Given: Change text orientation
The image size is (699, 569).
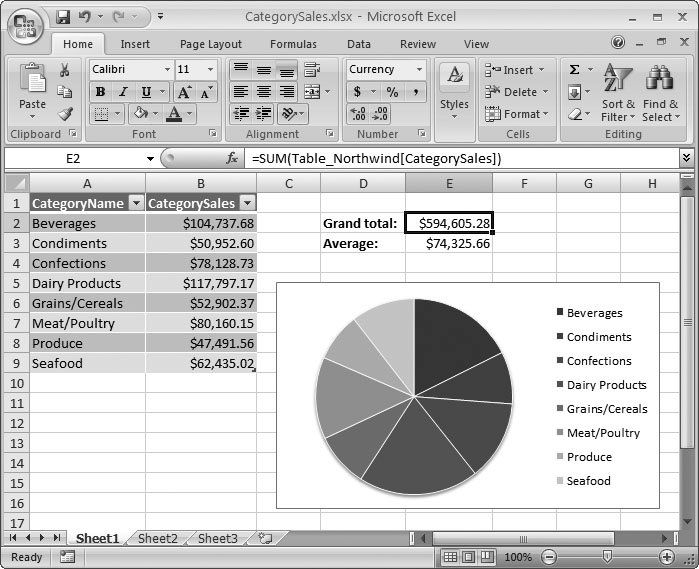Looking at the screenshot, I should (x=289, y=114).
